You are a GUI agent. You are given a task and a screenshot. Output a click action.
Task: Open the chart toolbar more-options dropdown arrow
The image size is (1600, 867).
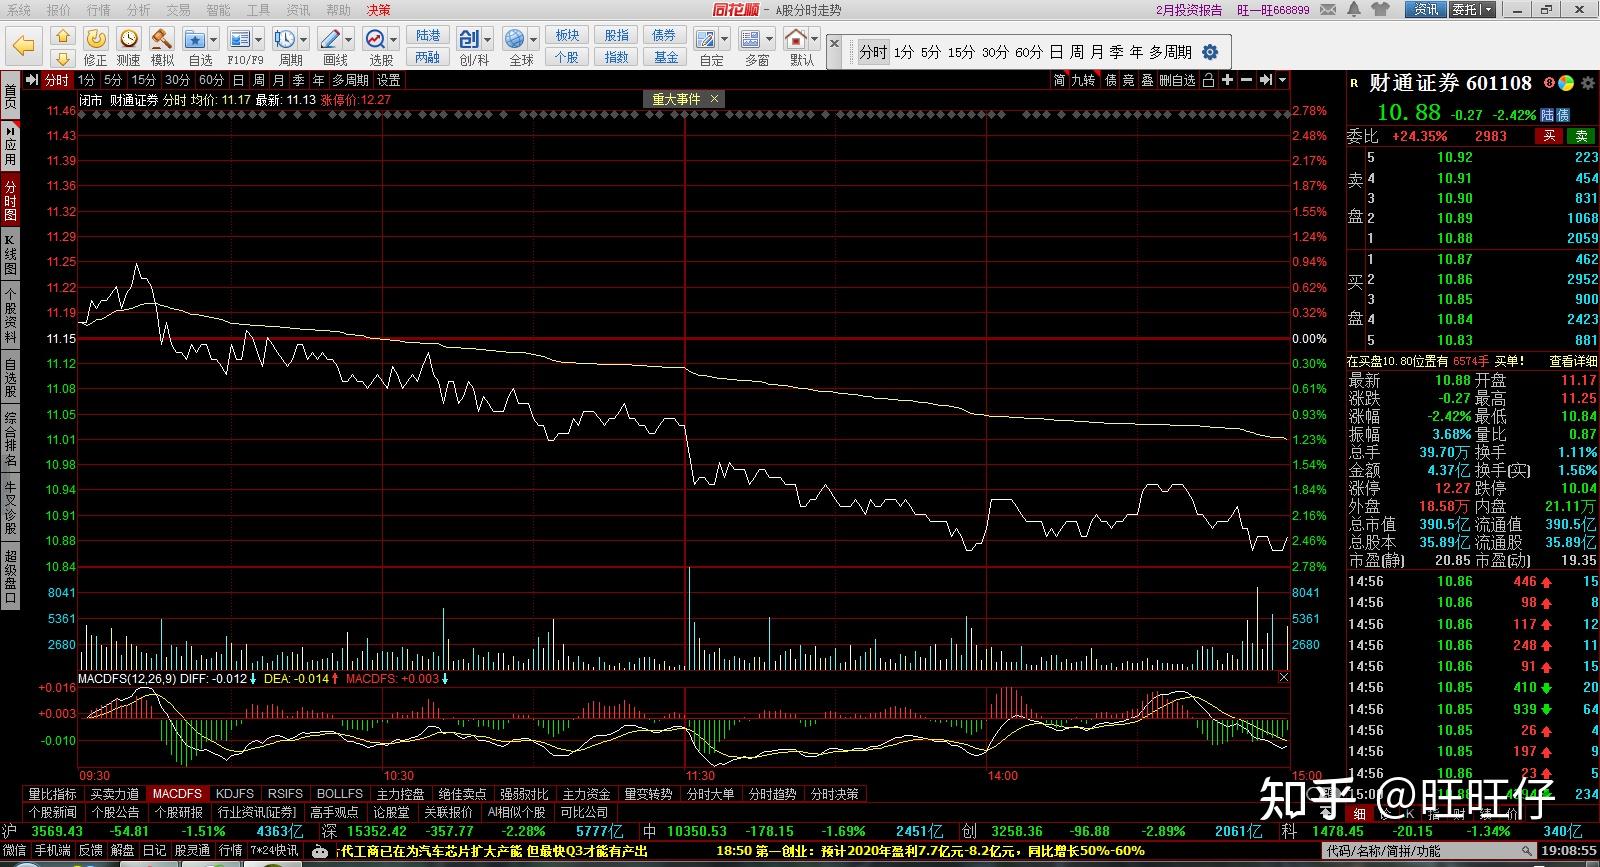click(1283, 80)
